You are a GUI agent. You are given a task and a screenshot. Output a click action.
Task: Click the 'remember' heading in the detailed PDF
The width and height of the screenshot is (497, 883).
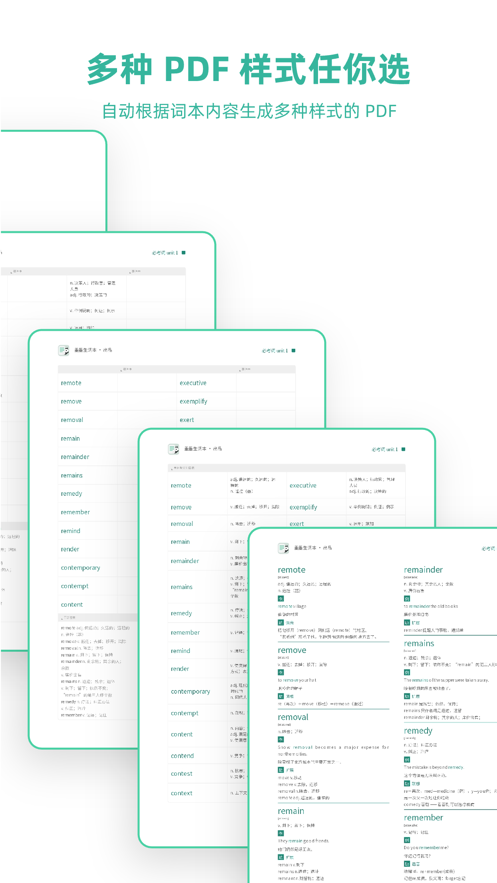coord(423,817)
